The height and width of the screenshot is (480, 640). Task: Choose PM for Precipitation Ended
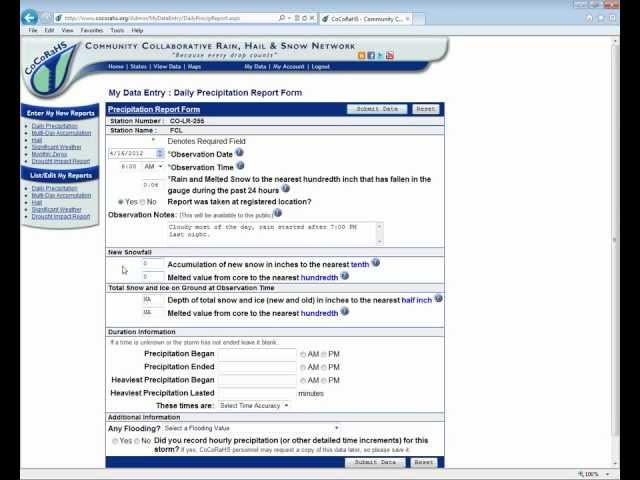(324, 367)
